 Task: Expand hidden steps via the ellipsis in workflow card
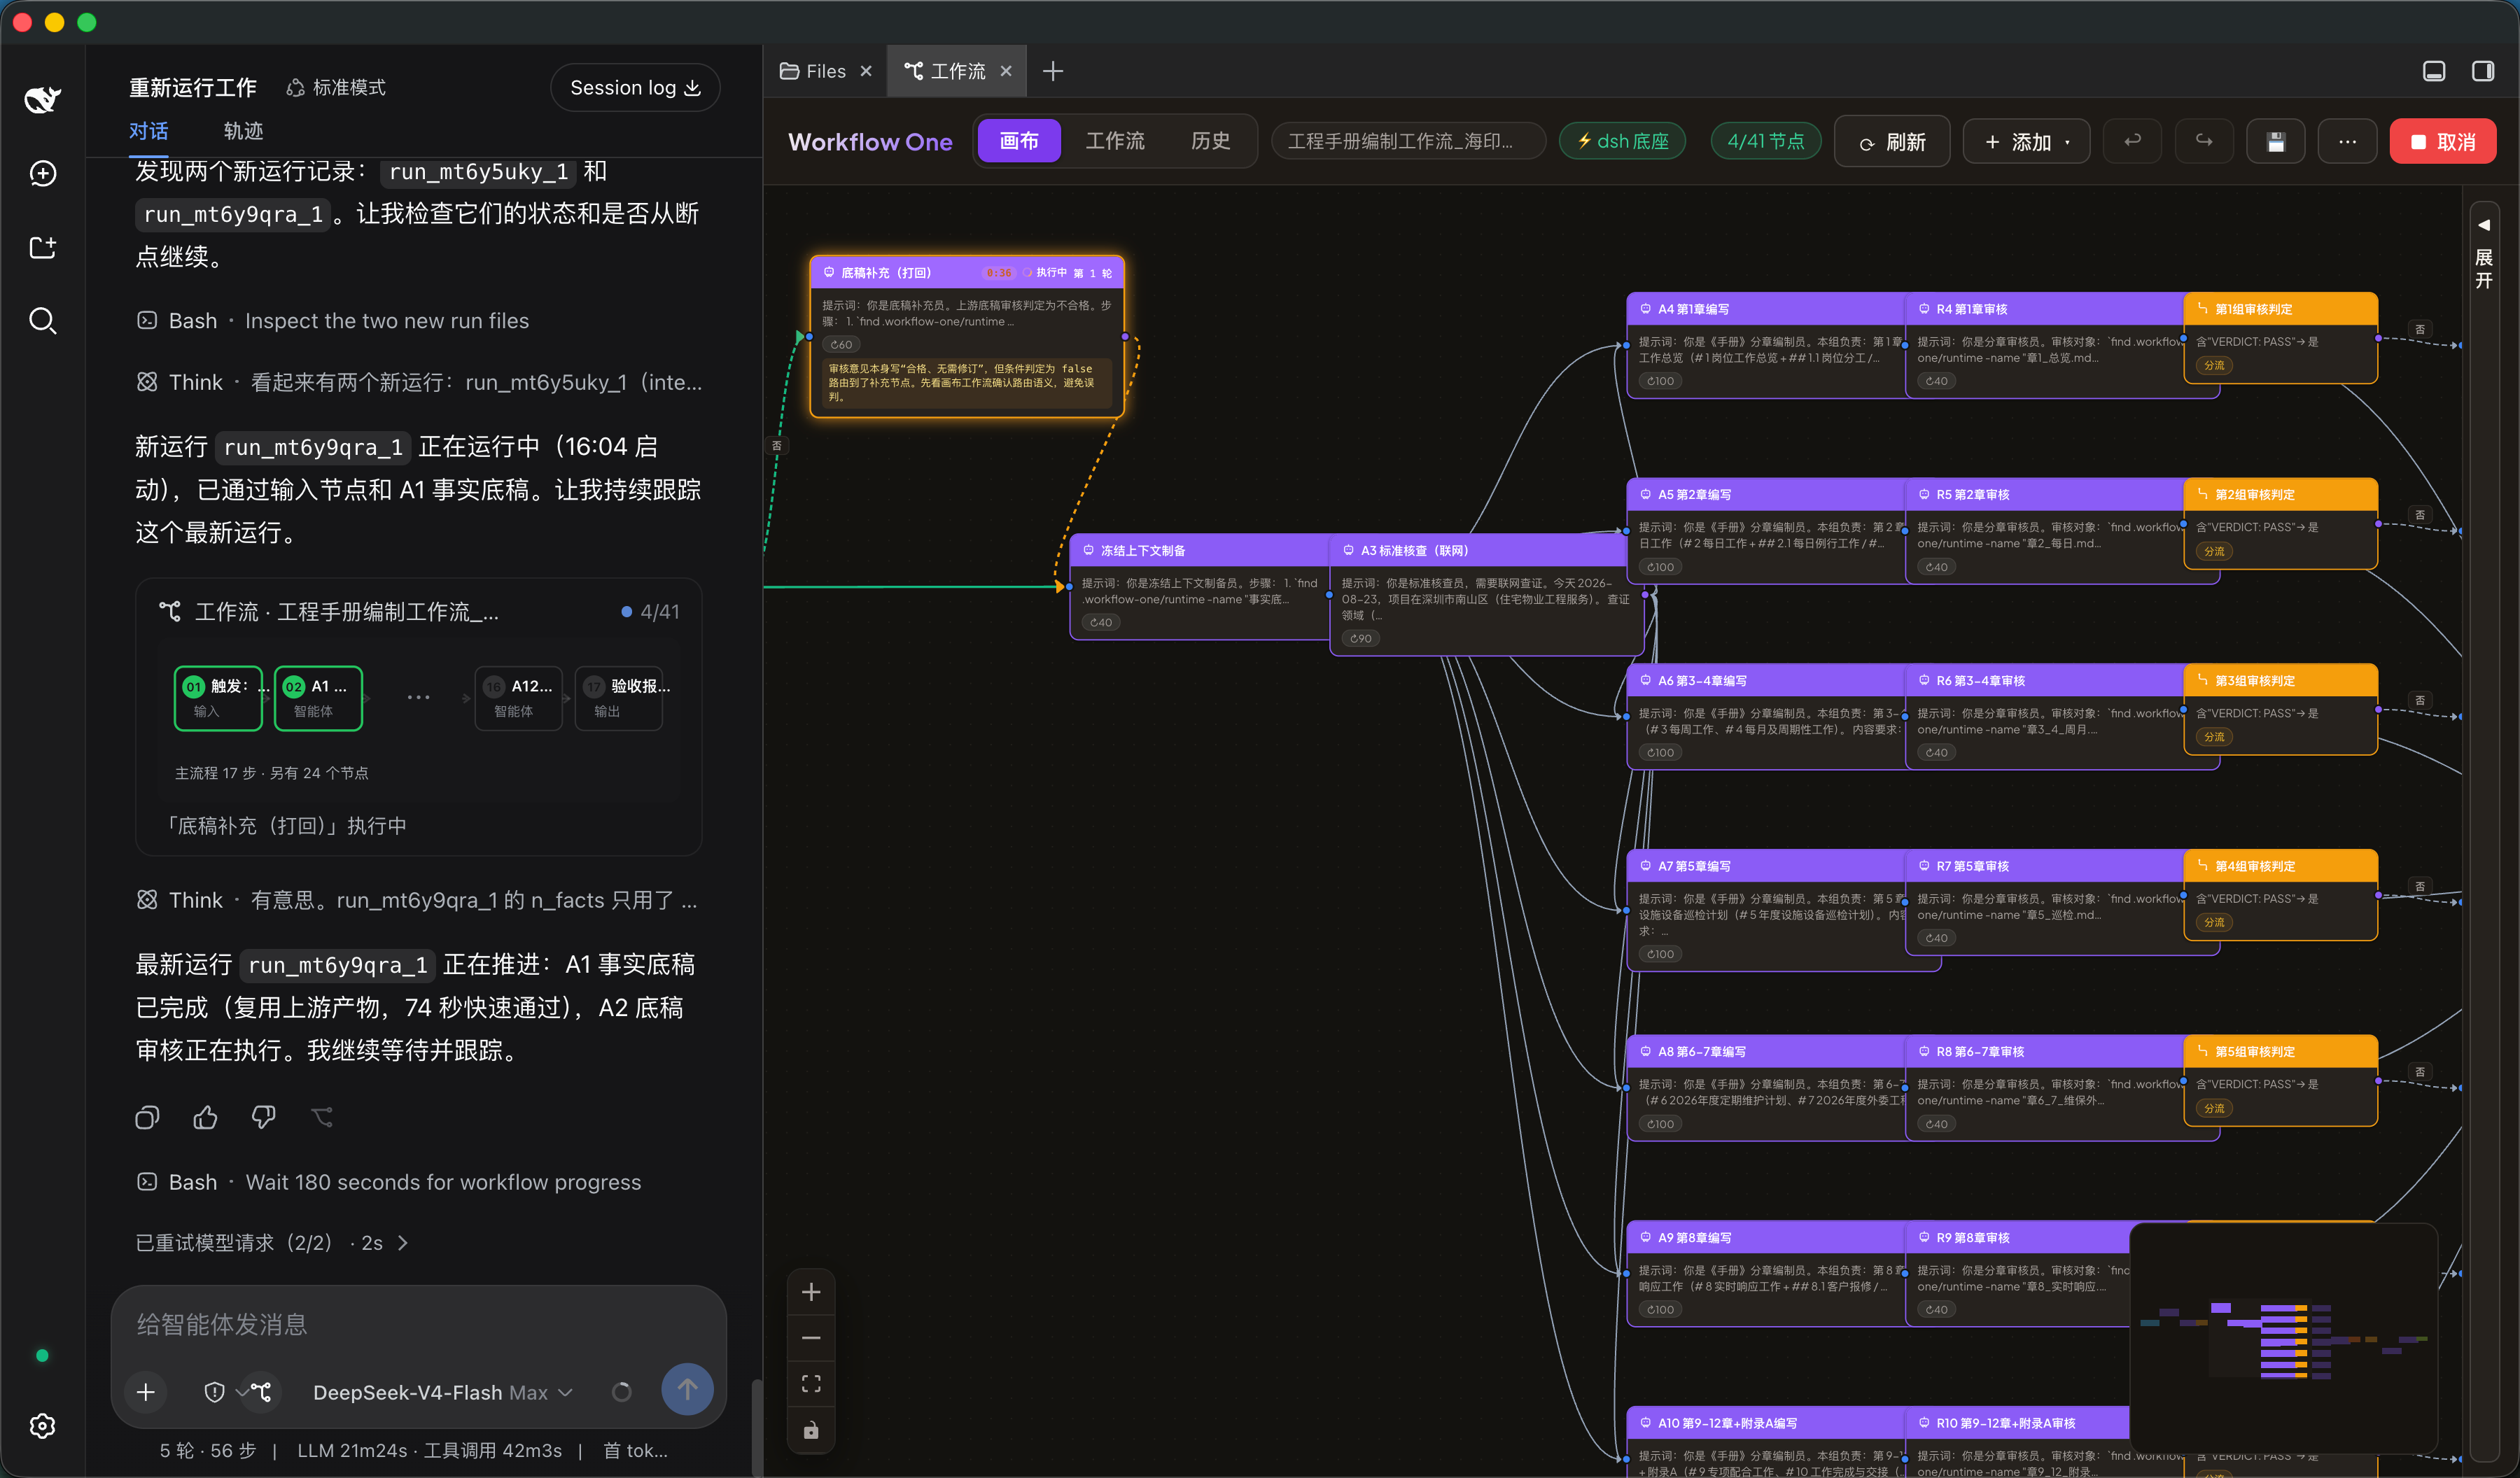[x=418, y=697]
